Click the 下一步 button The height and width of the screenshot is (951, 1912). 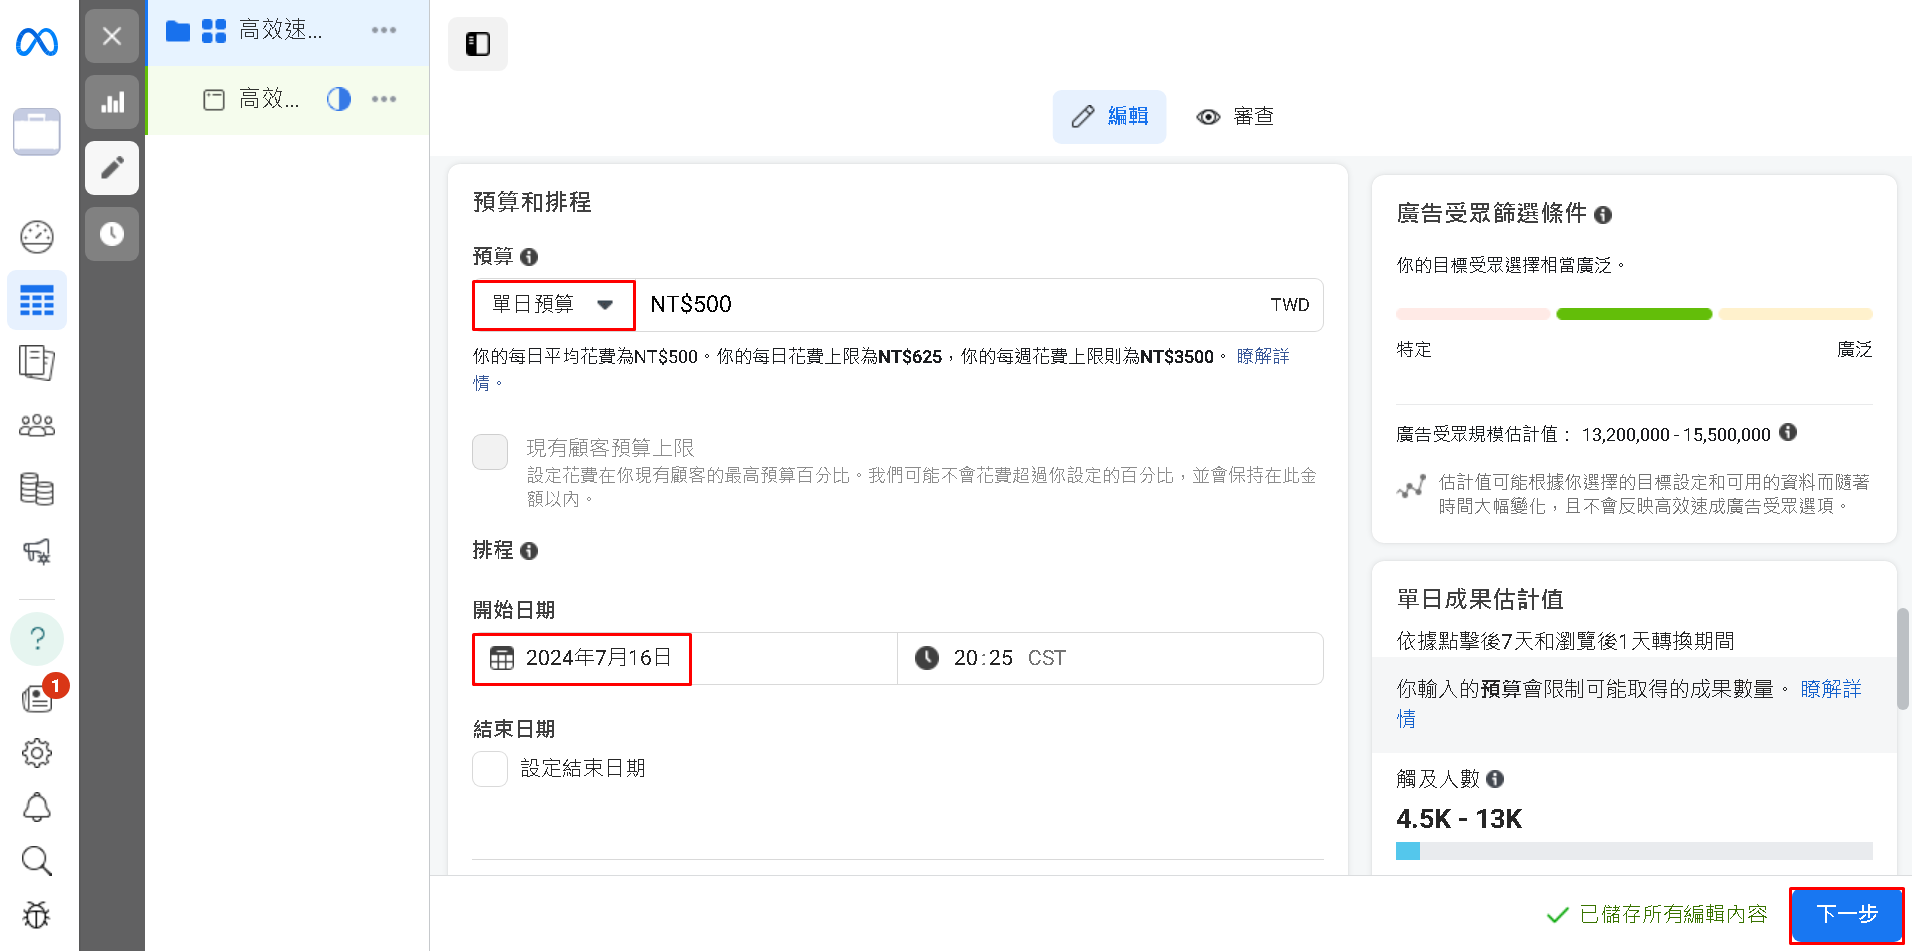[1846, 914]
